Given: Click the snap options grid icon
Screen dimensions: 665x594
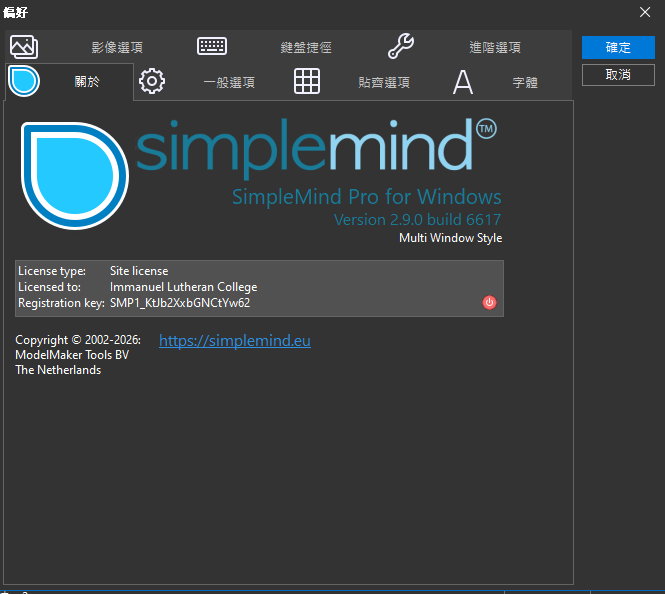Looking at the screenshot, I should (x=307, y=82).
